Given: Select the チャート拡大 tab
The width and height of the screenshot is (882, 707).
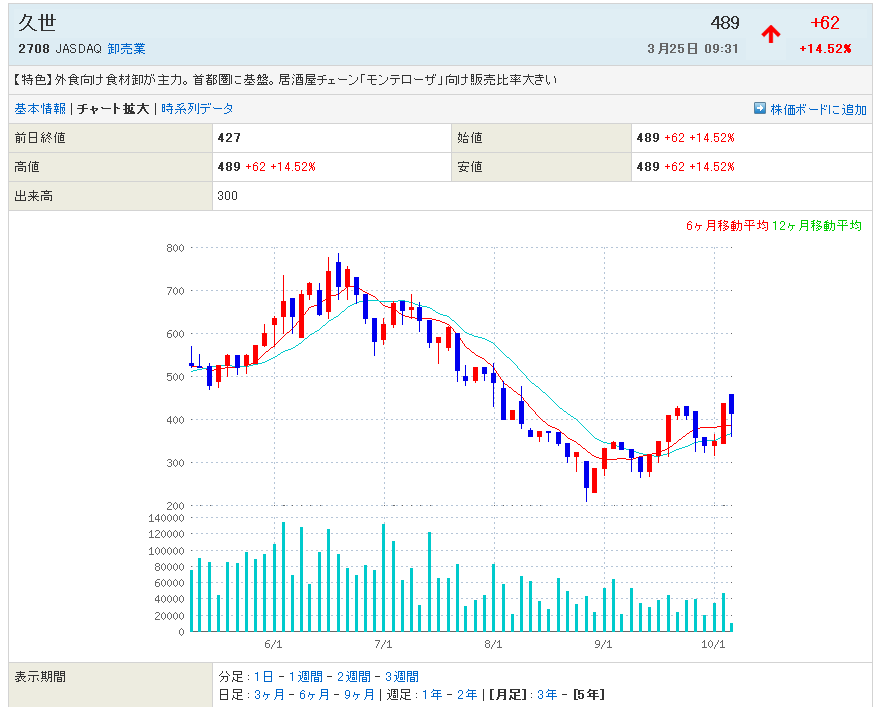Looking at the screenshot, I should [113, 109].
